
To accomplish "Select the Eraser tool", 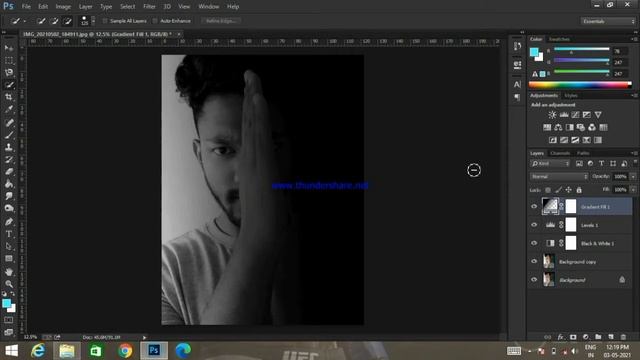I will pyautogui.click(x=9, y=172).
